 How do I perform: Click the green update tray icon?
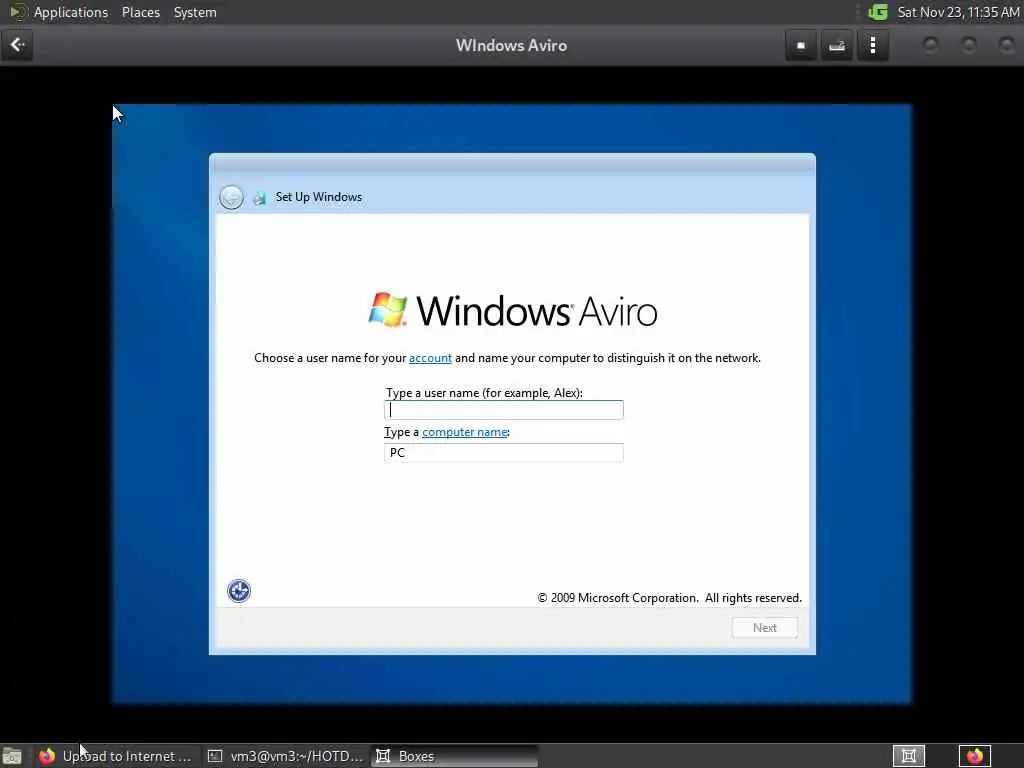tap(878, 12)
